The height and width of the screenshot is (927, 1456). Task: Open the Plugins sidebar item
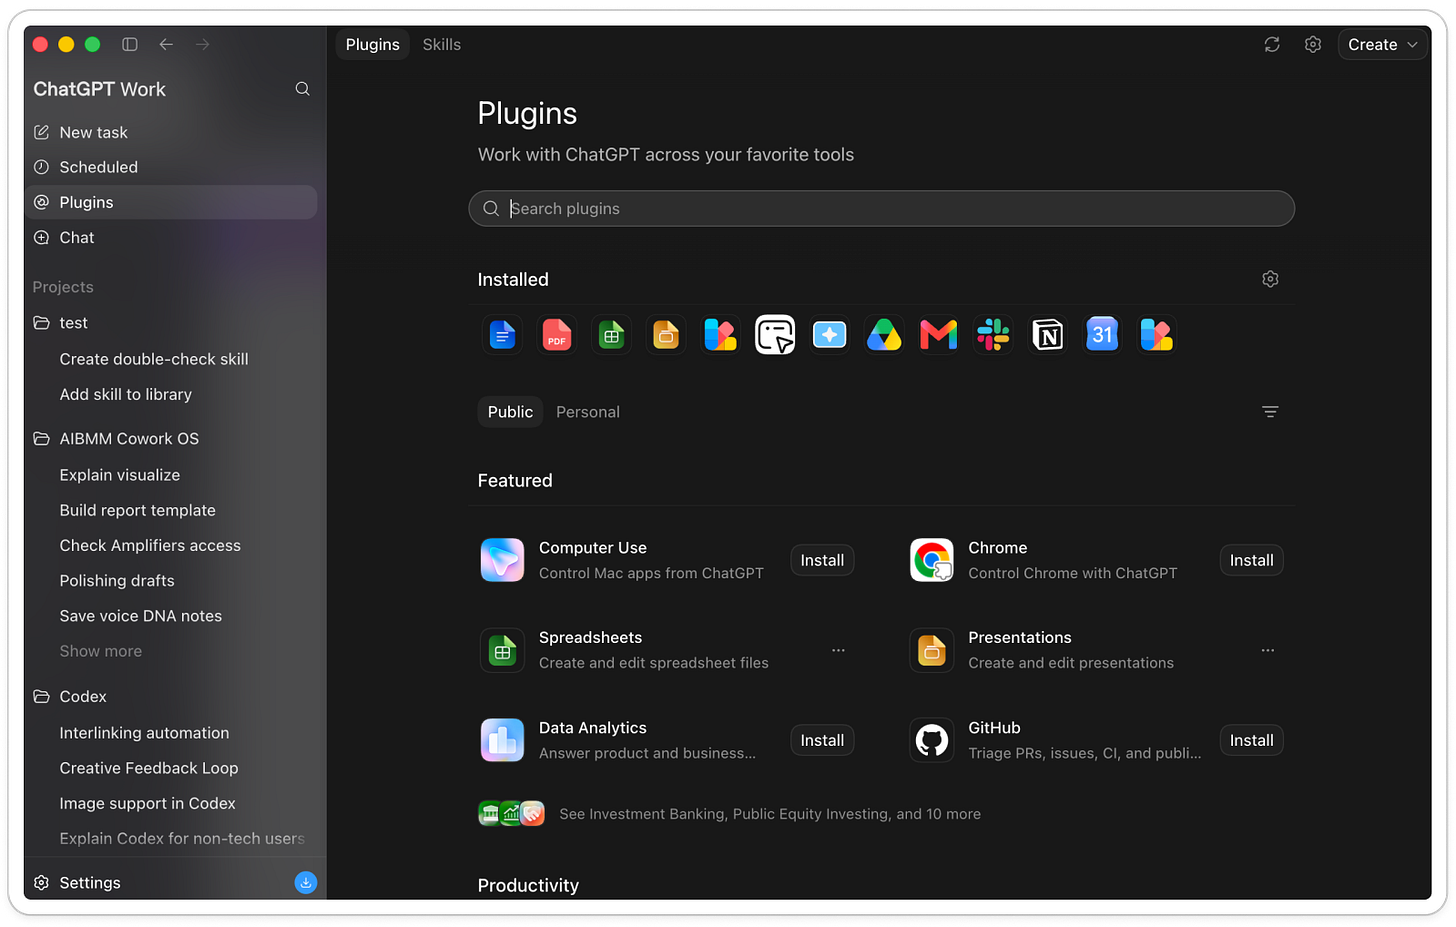(171, 202)
